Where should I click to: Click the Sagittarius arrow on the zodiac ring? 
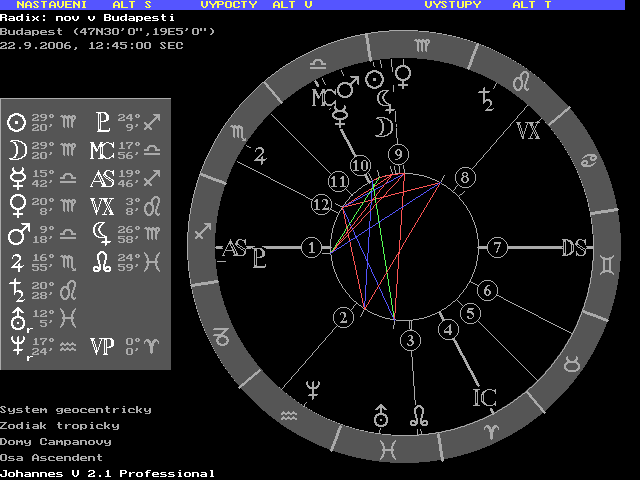click(x=204, y=231)
